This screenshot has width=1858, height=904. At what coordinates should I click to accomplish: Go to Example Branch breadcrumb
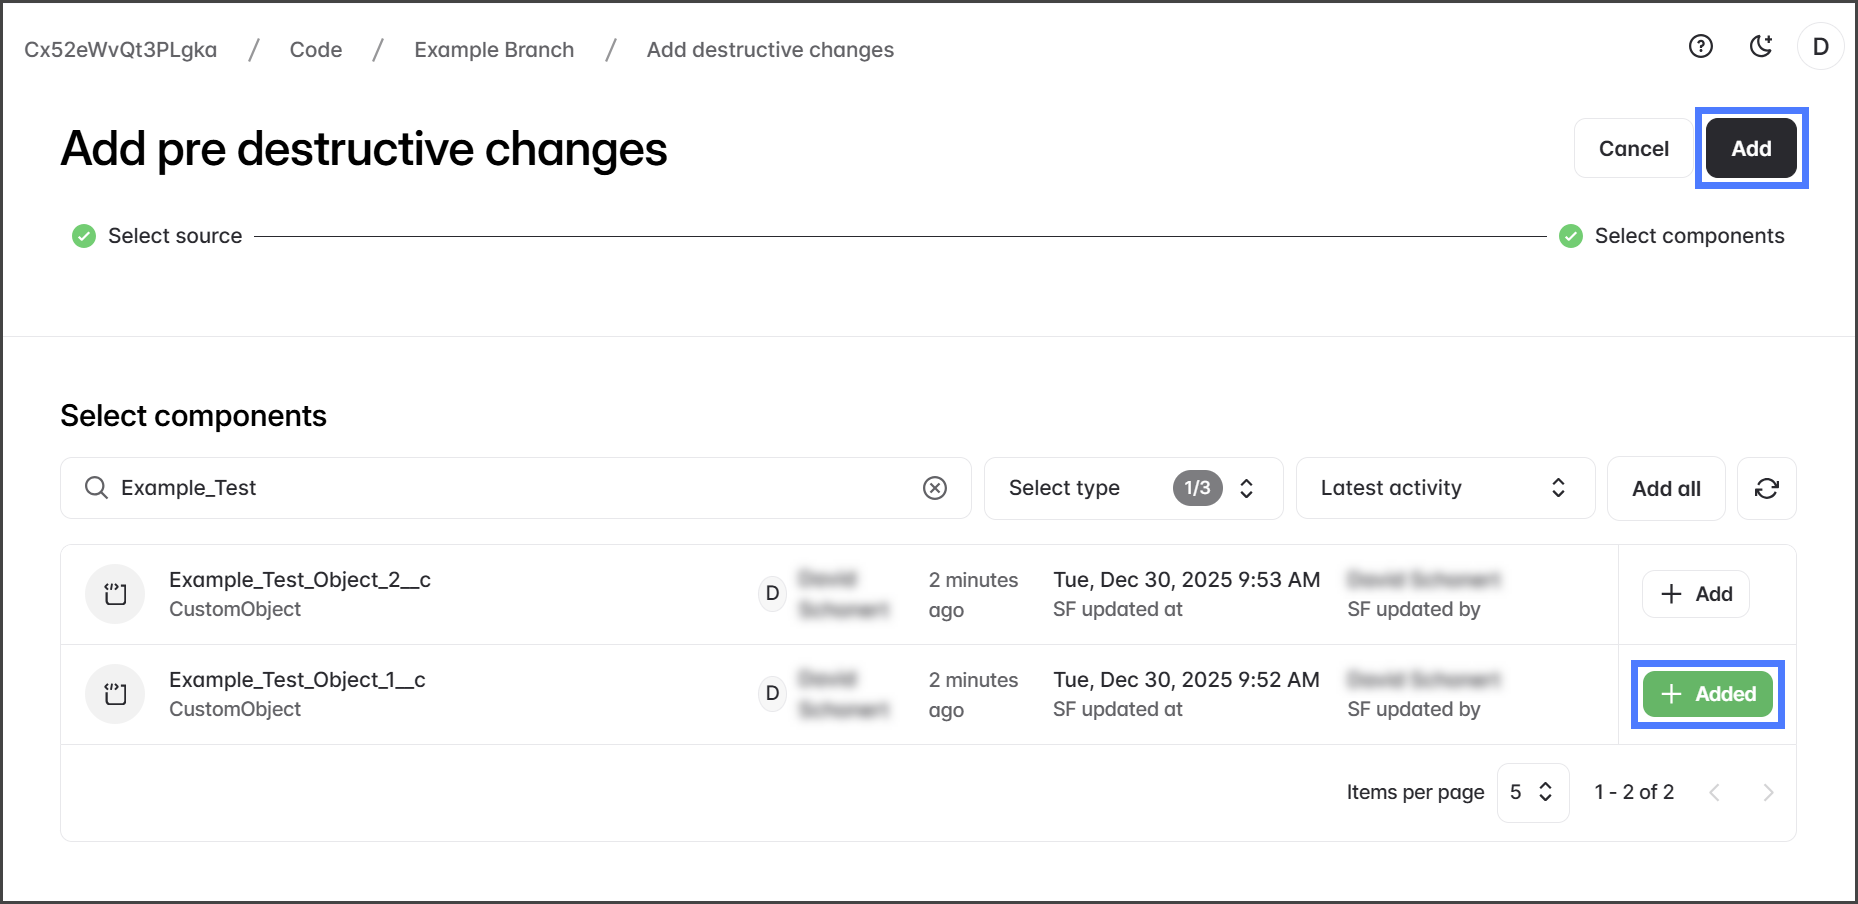494,50
